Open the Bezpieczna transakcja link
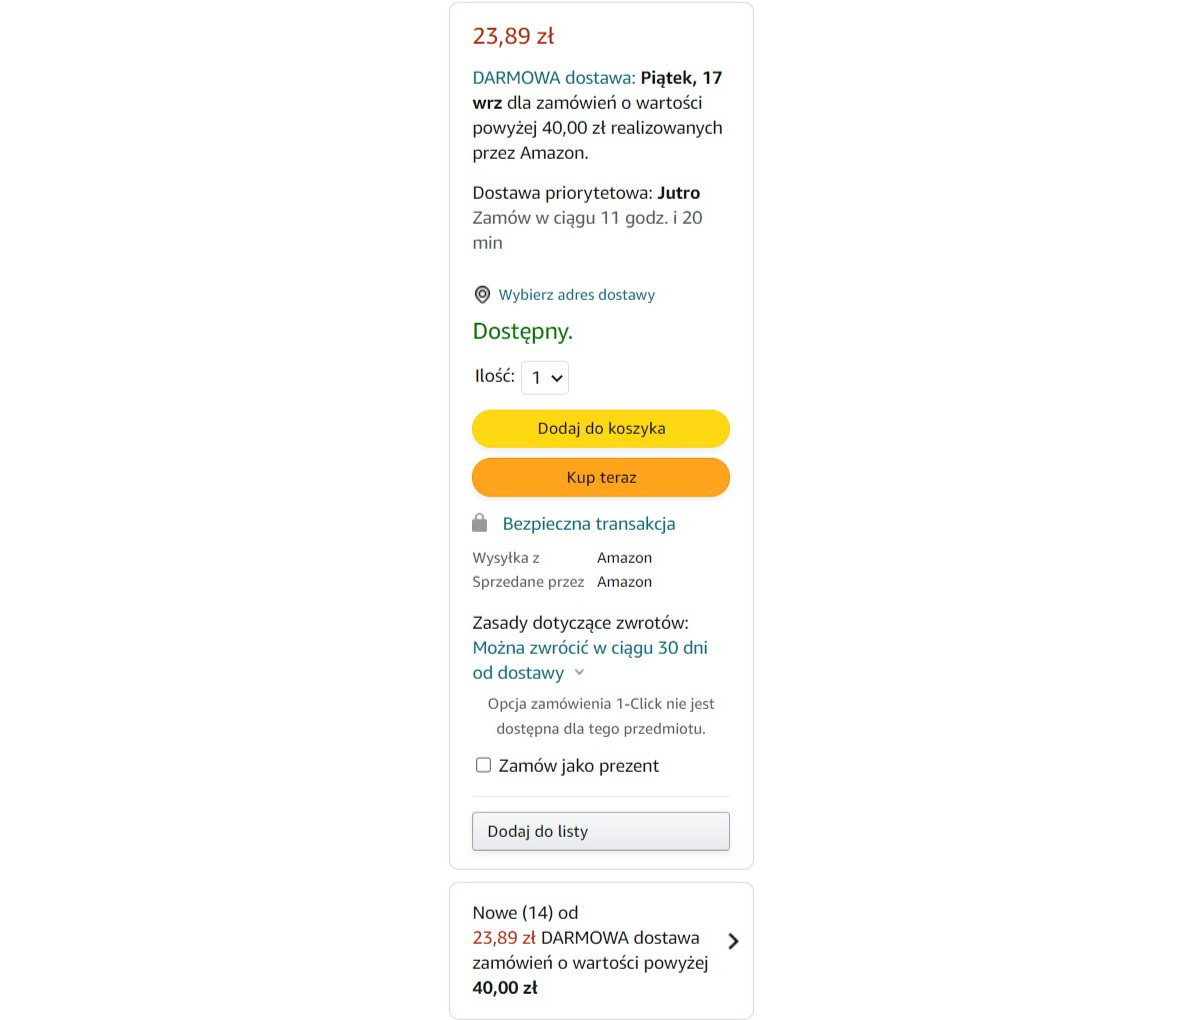Image resolution: width=1200 pixels, height=1020 pixels. 589,523
